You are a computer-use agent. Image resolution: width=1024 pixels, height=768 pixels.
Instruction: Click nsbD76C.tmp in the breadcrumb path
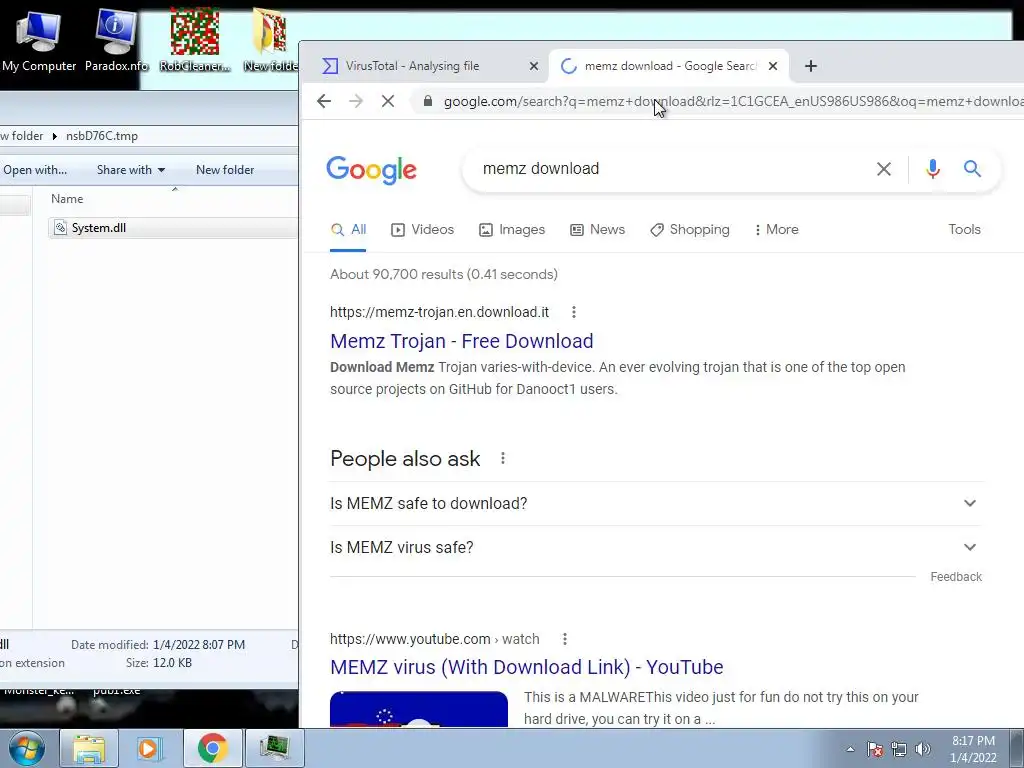click(102, 136)
